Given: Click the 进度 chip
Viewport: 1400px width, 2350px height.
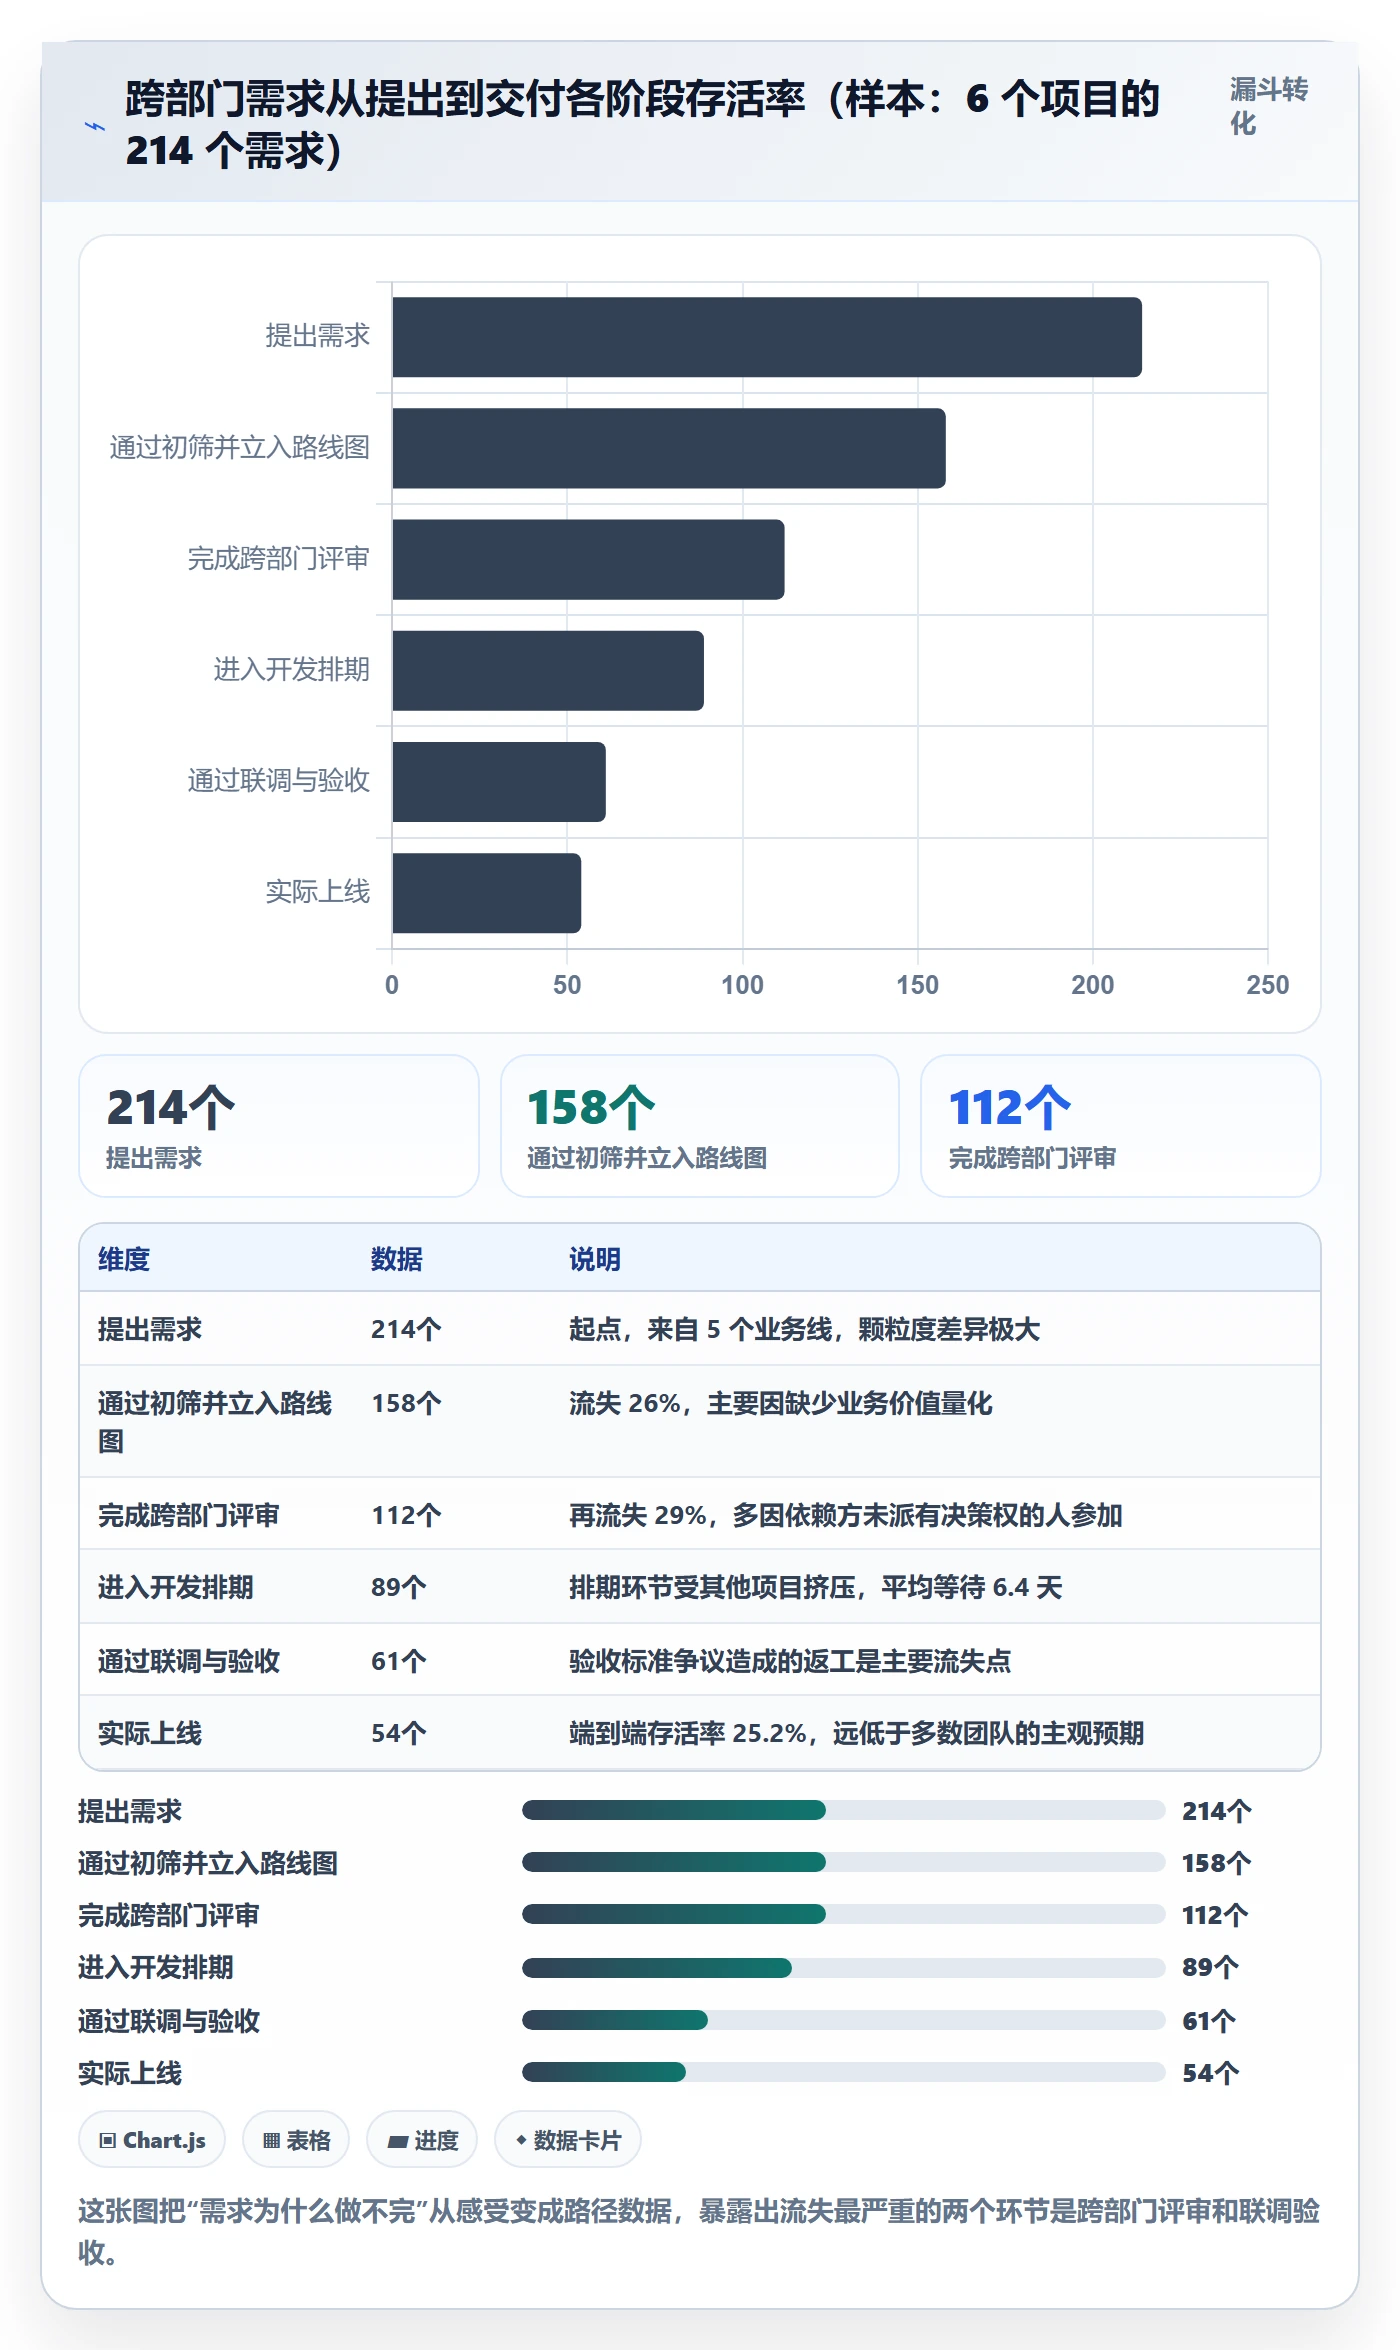Looking at the screenshot, I should tap(422, 2140).
